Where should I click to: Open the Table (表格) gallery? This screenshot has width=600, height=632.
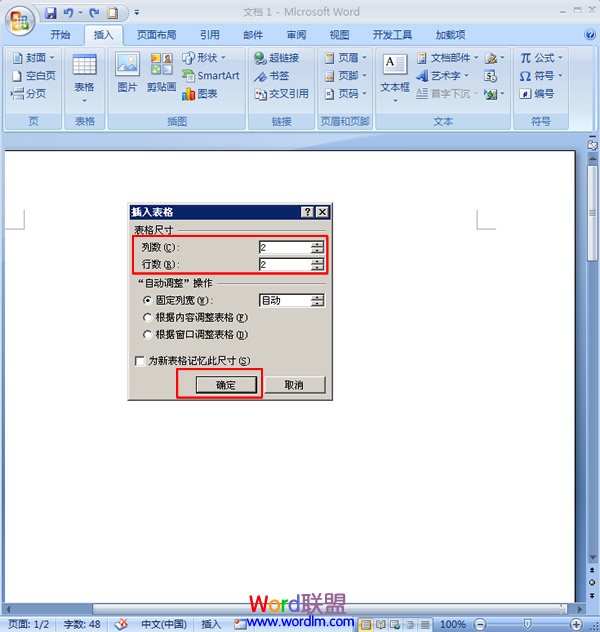coord(85,78)
